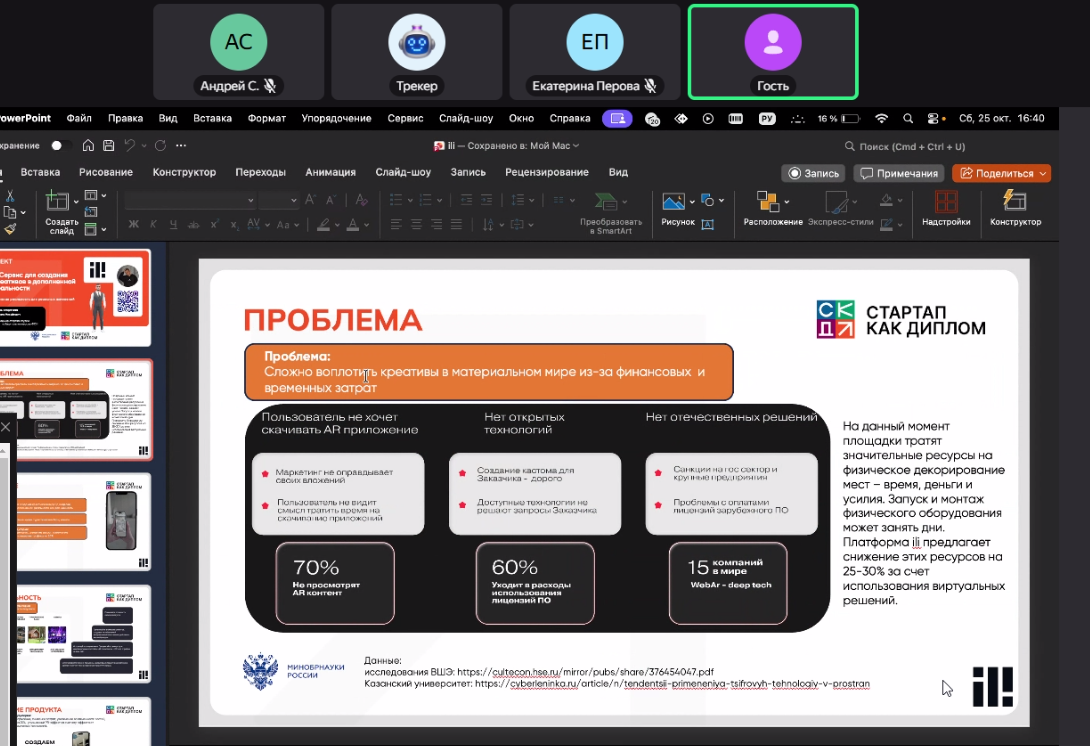Open the Конструктор designer icon in ribbon
Viewport: 1090px width, 746px height.
pyautogui.click(x=1014, y=202)
